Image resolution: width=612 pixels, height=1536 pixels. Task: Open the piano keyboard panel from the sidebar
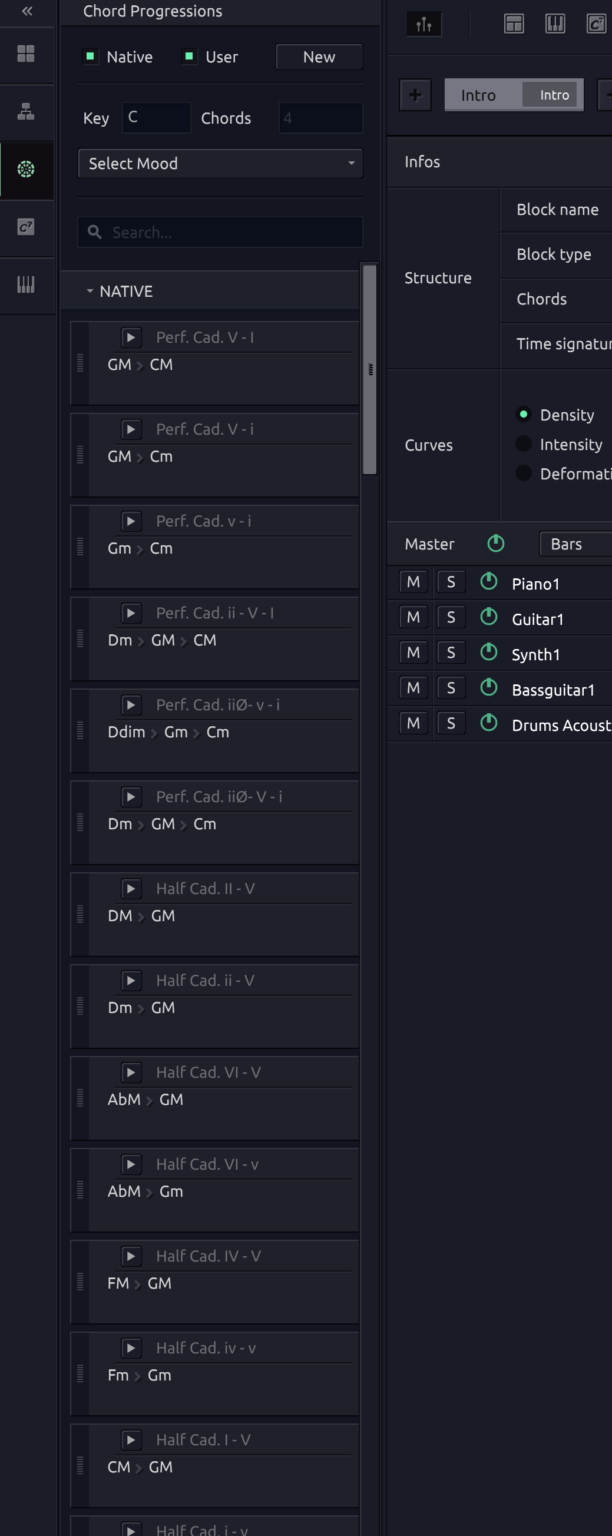coord(25,286)
